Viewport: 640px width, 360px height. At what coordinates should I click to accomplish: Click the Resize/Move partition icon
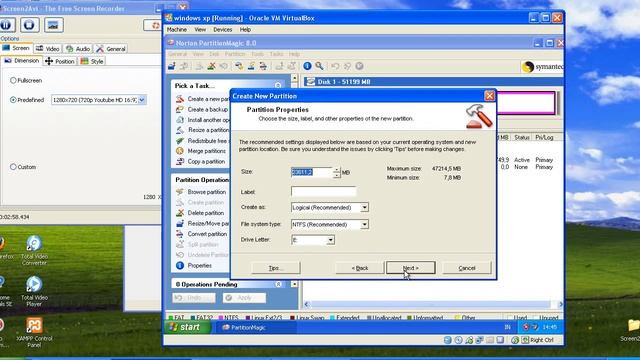(180, 223)
